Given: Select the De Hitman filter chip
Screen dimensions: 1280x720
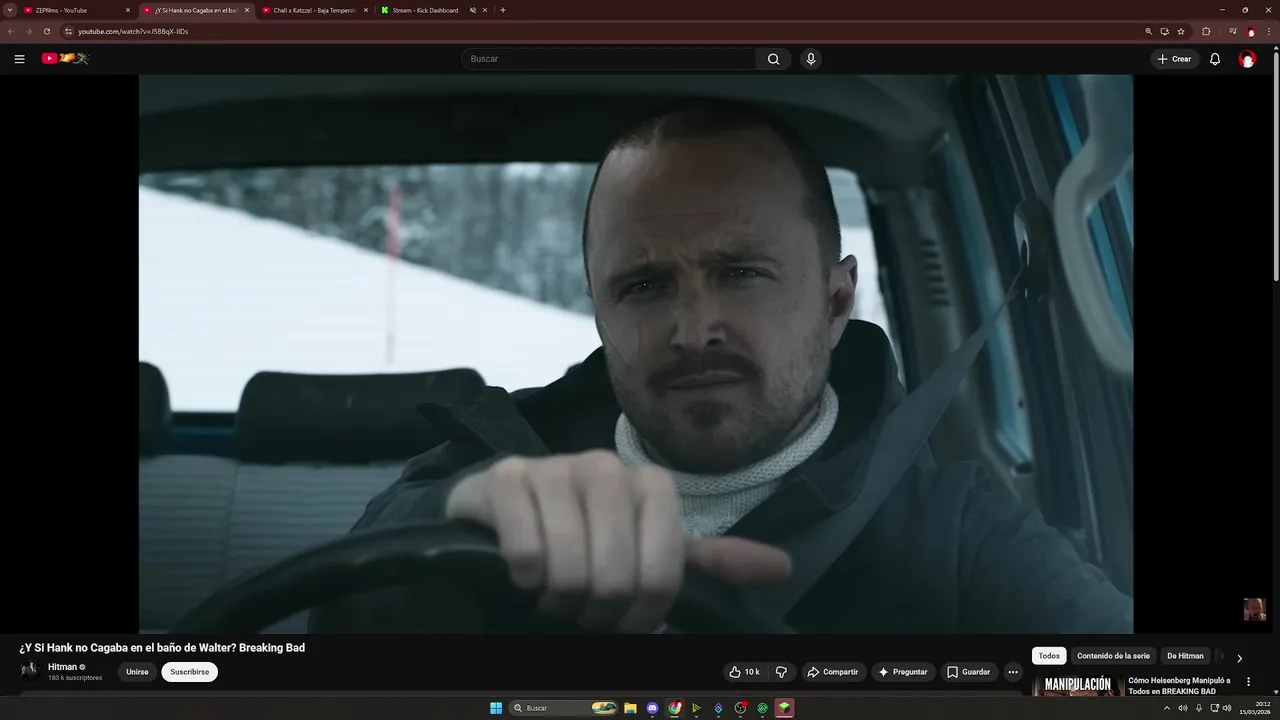Looking at the screenshot, I should pos(1185,656).
